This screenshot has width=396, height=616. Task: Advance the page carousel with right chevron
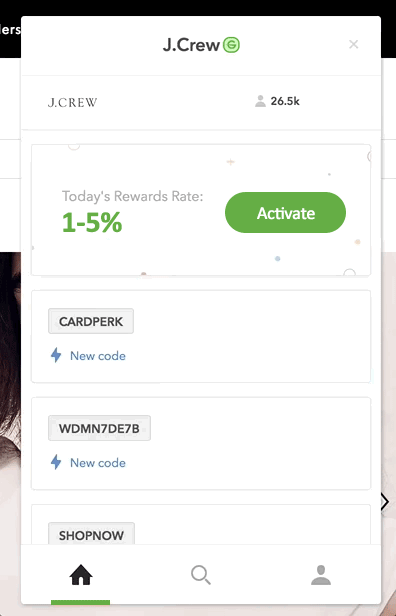(x=385, y=502)
